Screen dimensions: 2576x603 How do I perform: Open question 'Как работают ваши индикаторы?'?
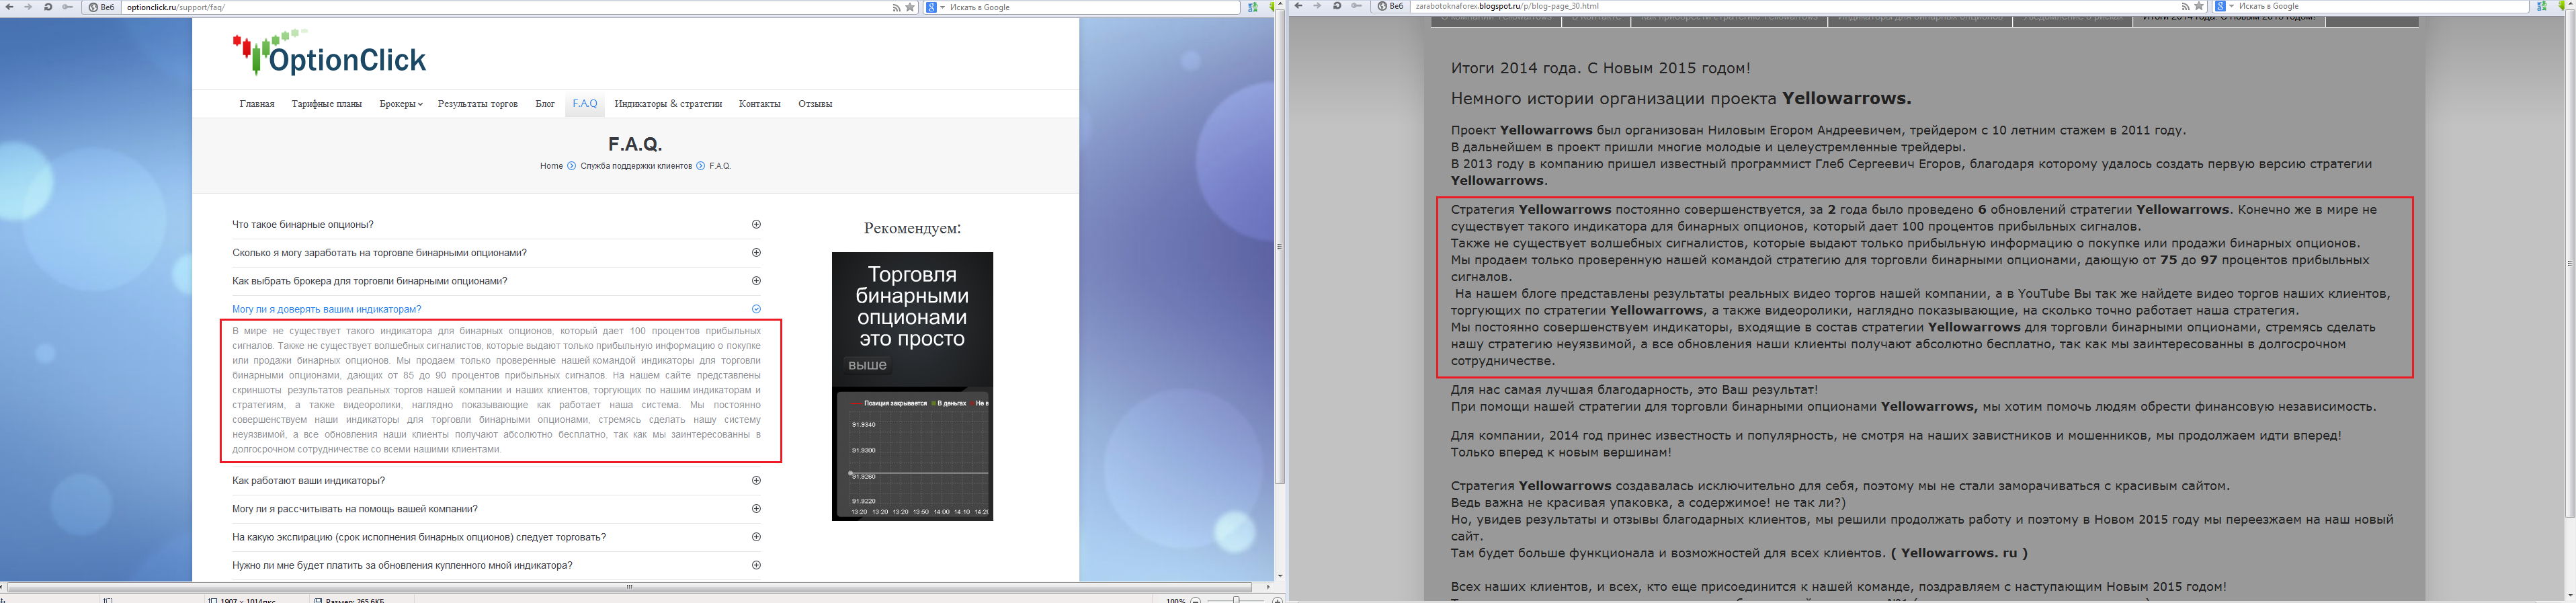309,481
